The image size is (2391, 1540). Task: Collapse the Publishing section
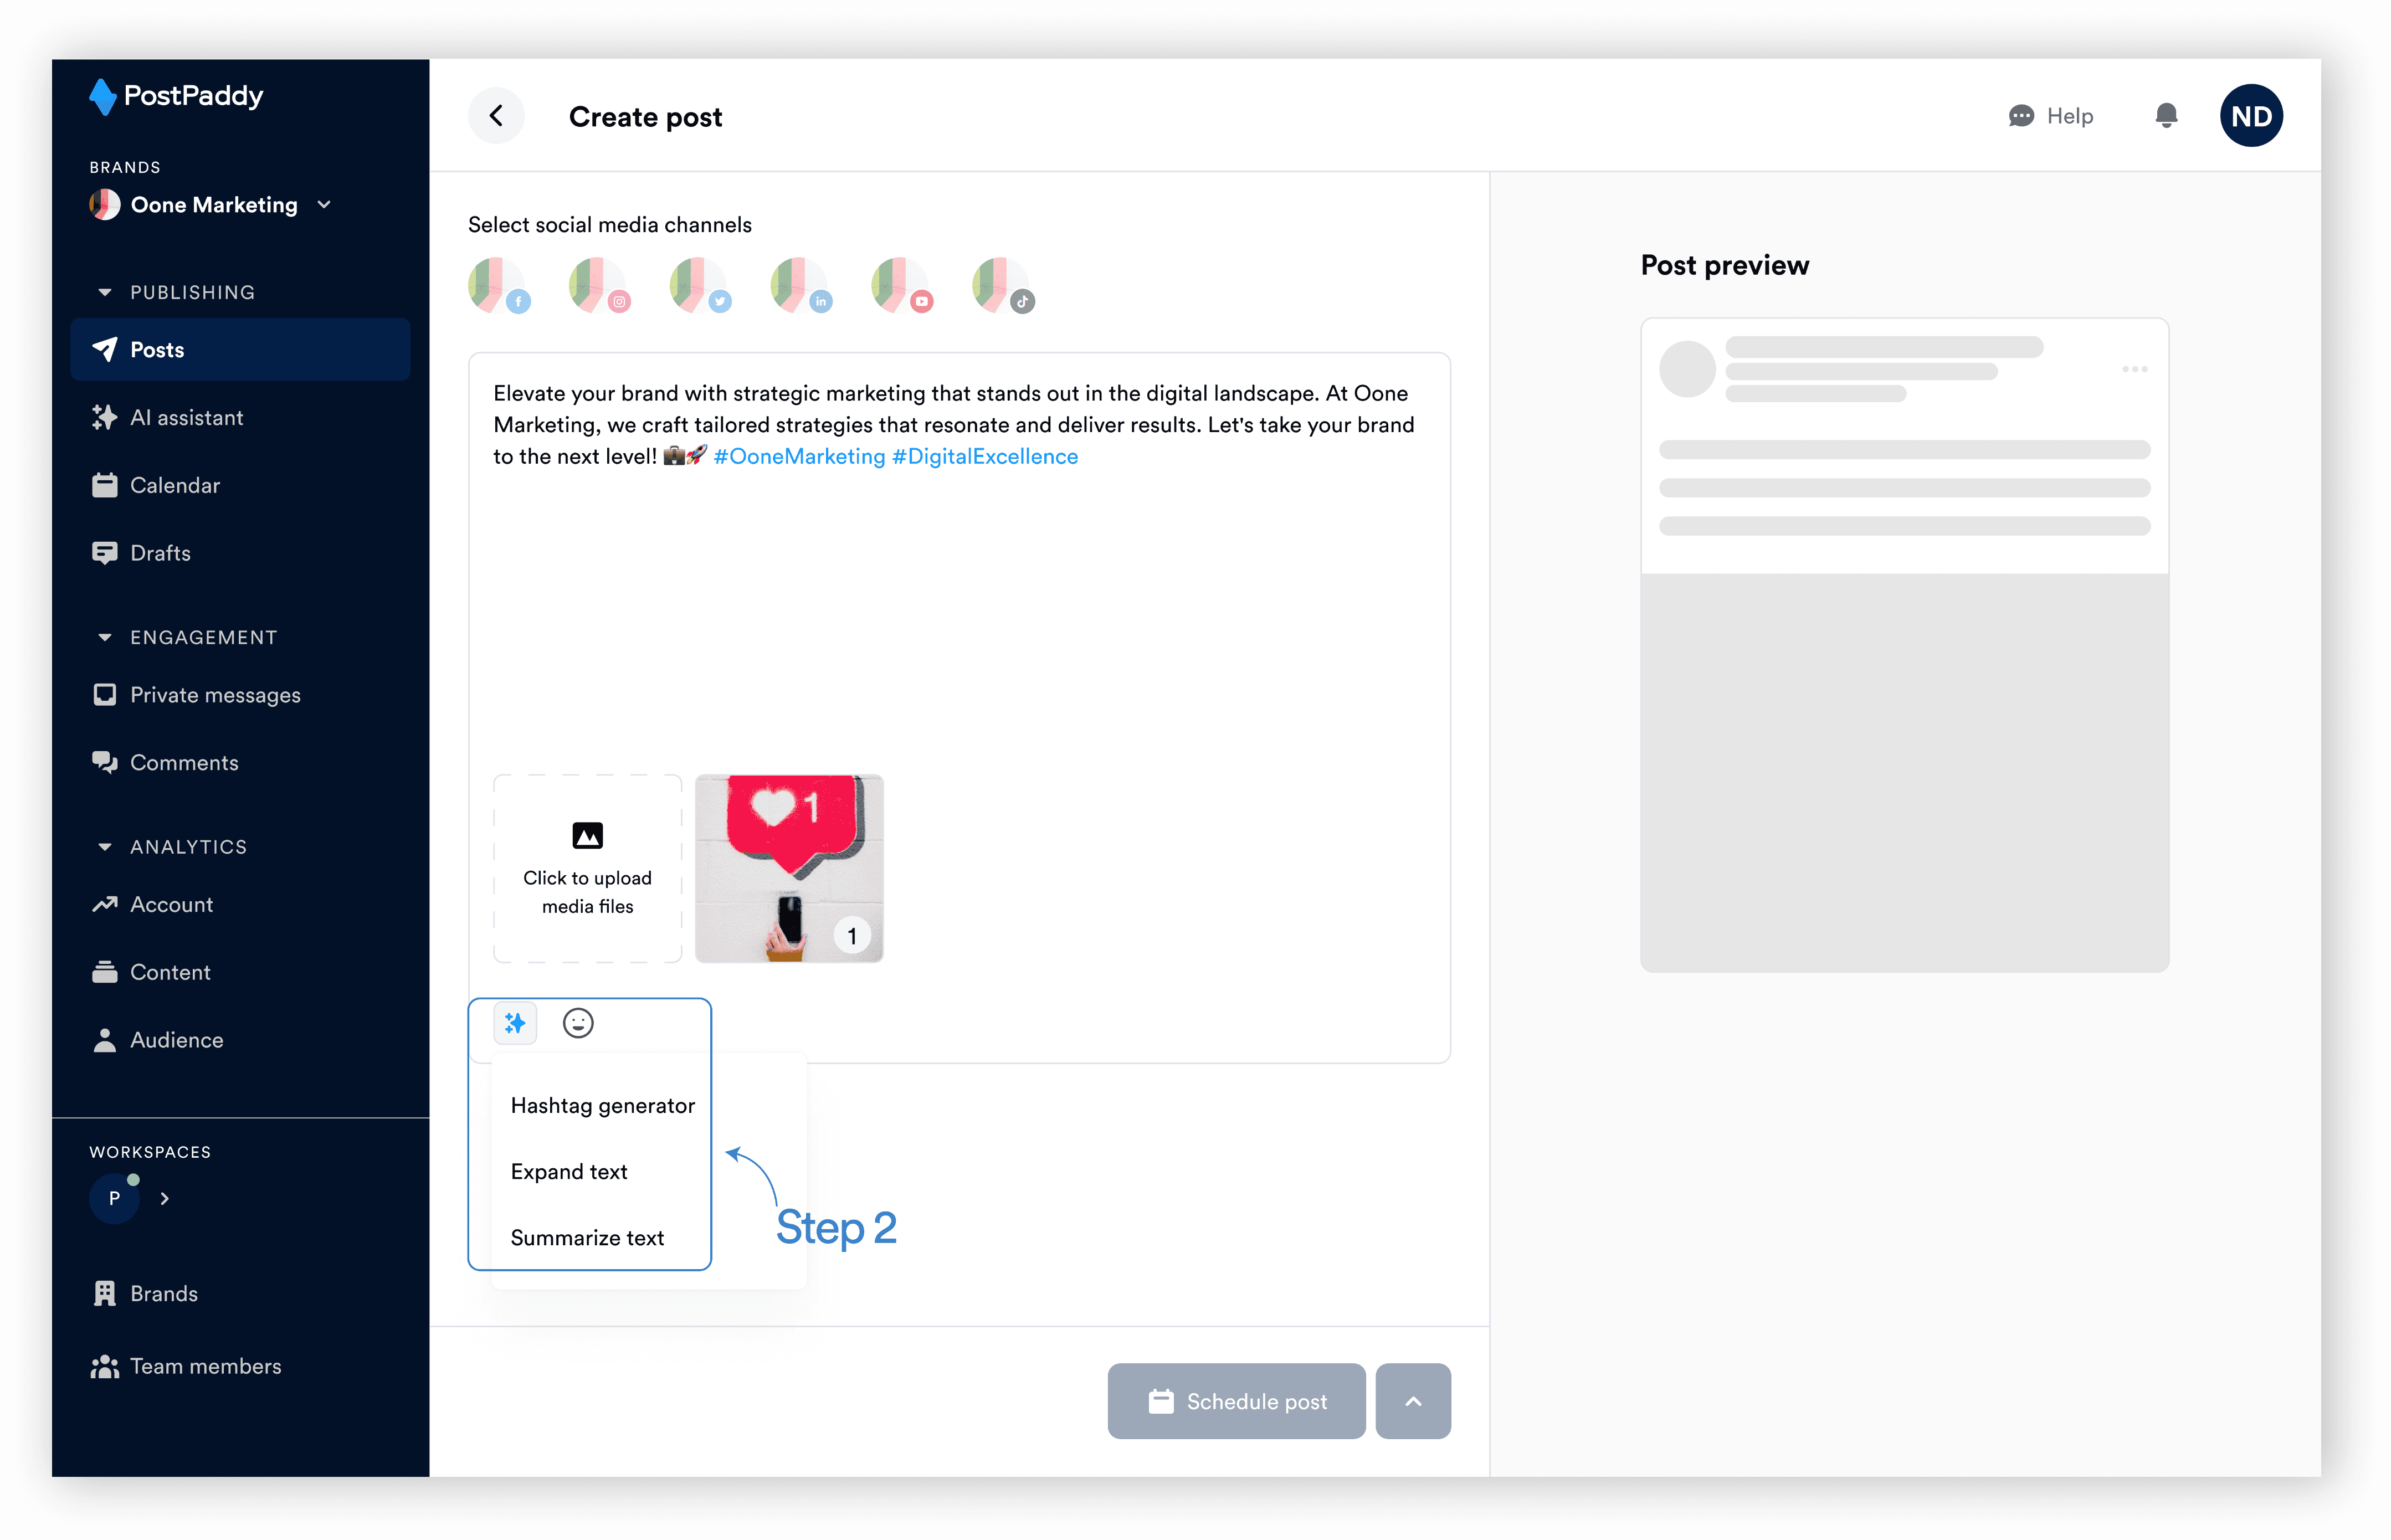105,292
